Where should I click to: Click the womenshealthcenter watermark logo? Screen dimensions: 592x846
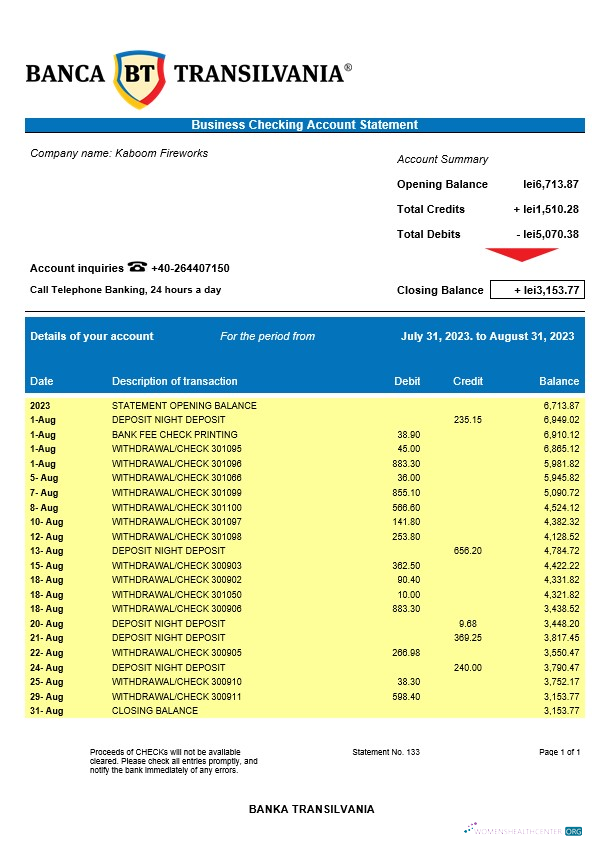pyautogui.click(x=522, y=830)
